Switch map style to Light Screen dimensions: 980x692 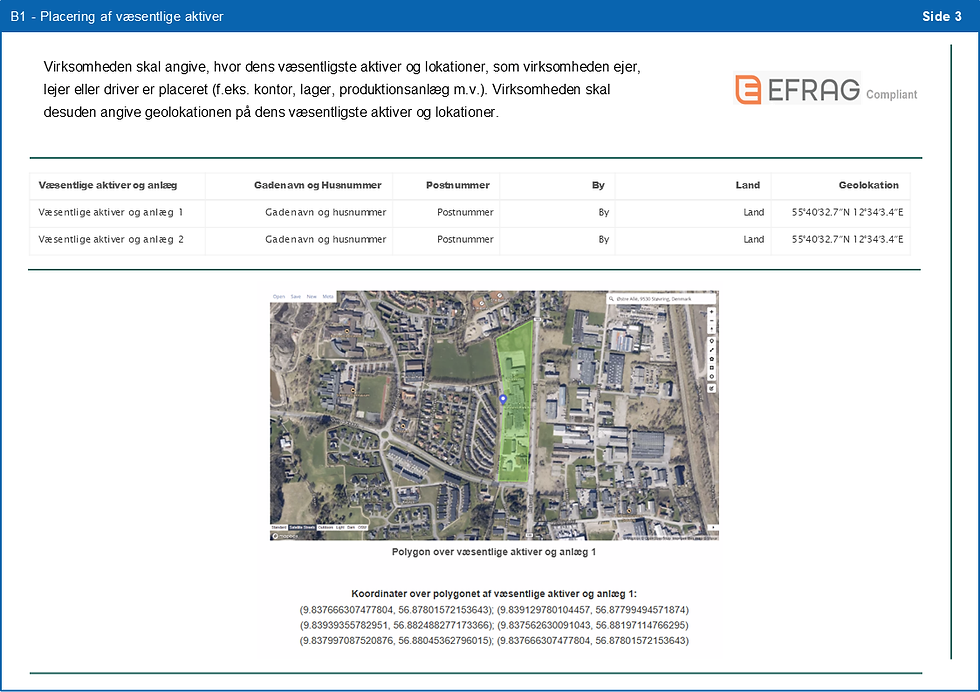pos(340,528)
